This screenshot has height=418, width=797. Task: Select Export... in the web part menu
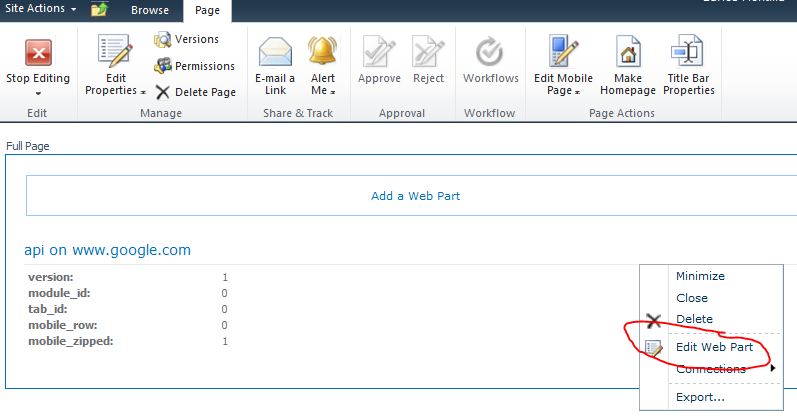[700, 397]
